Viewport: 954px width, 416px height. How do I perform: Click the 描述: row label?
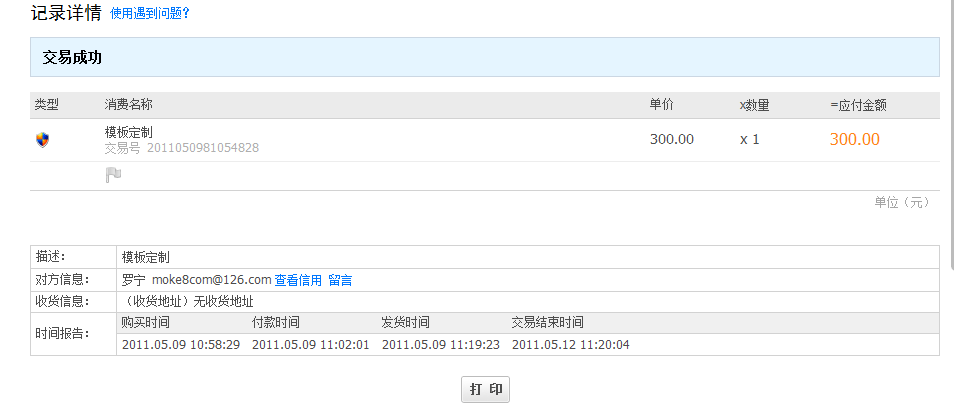pyautogui.click(x=50, y=257)
